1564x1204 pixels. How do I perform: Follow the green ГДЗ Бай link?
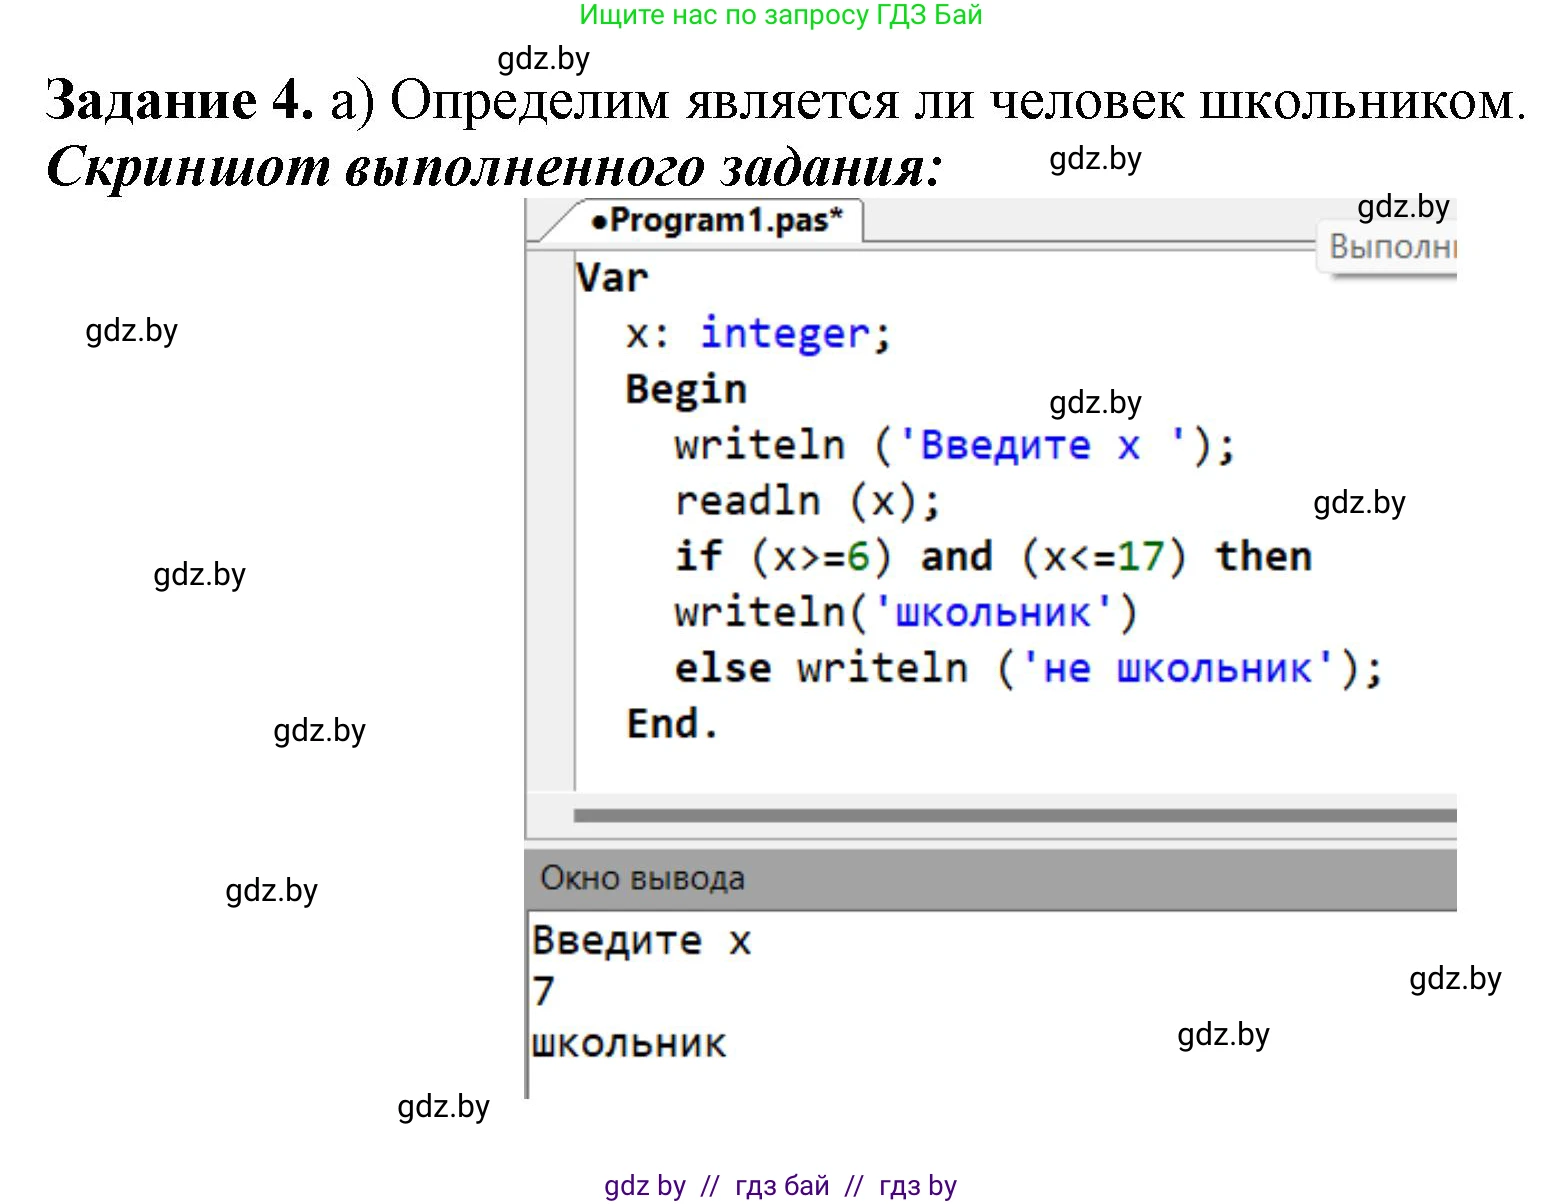[x=780, y=15]
